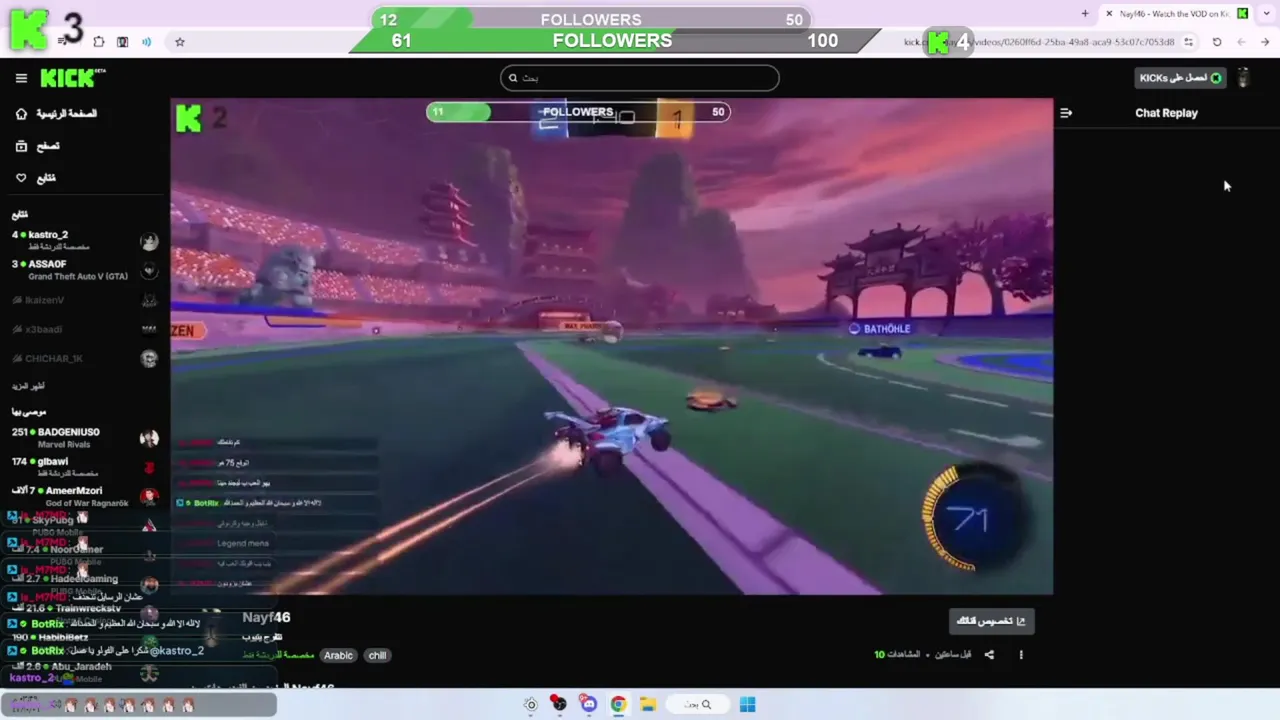Click the clip button below video
The image size is (1280, 720).
(x=991, y=621)
